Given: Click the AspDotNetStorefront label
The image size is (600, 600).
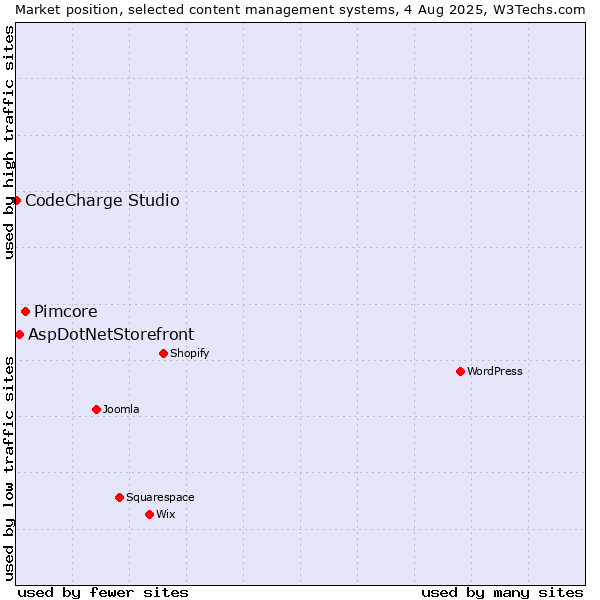Looking at the screenshot, I should coord(111,335).
